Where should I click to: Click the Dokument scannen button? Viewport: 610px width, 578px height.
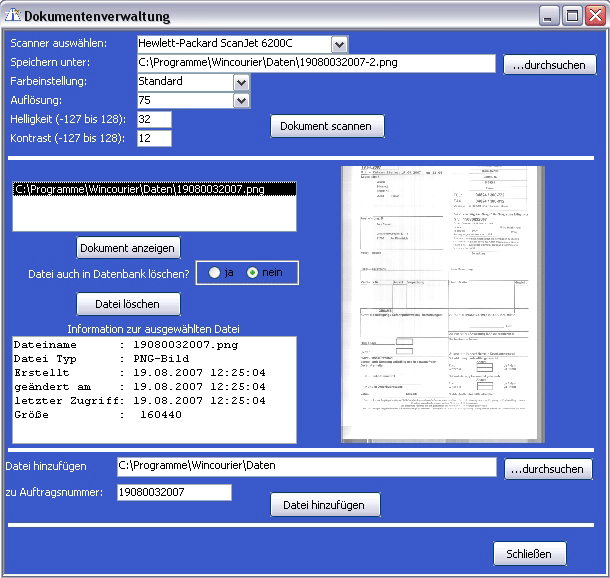(327, 126)
